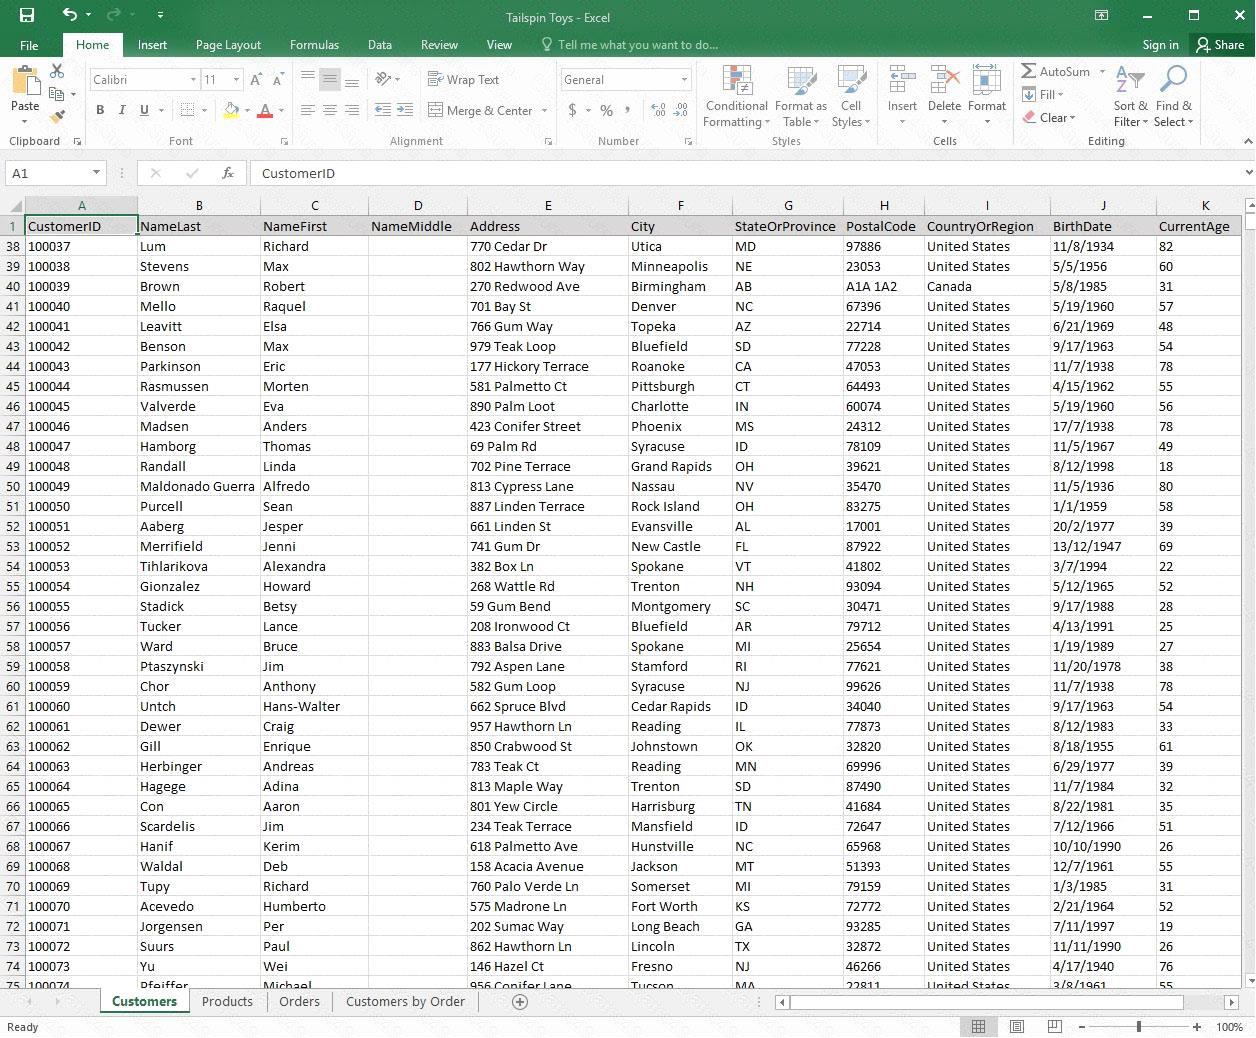Toggle underline formatting
The height and width of the screenshot is (1038, 1256).
click(144, 110)
